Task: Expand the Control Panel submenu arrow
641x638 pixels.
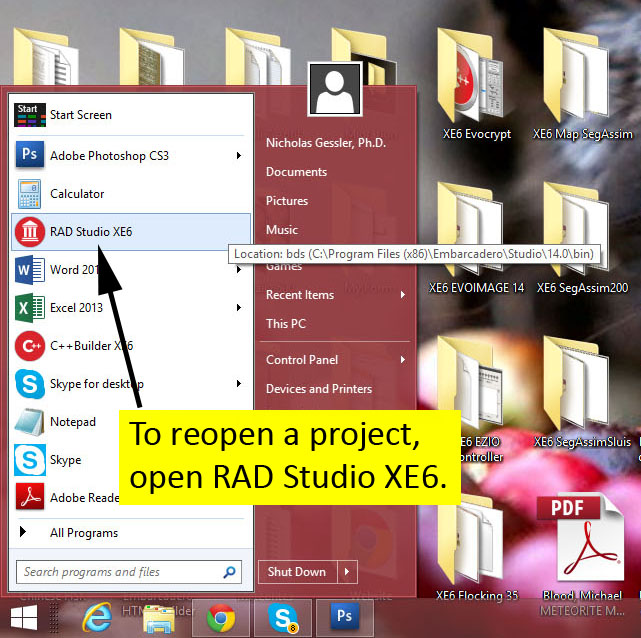Action: 403,360
